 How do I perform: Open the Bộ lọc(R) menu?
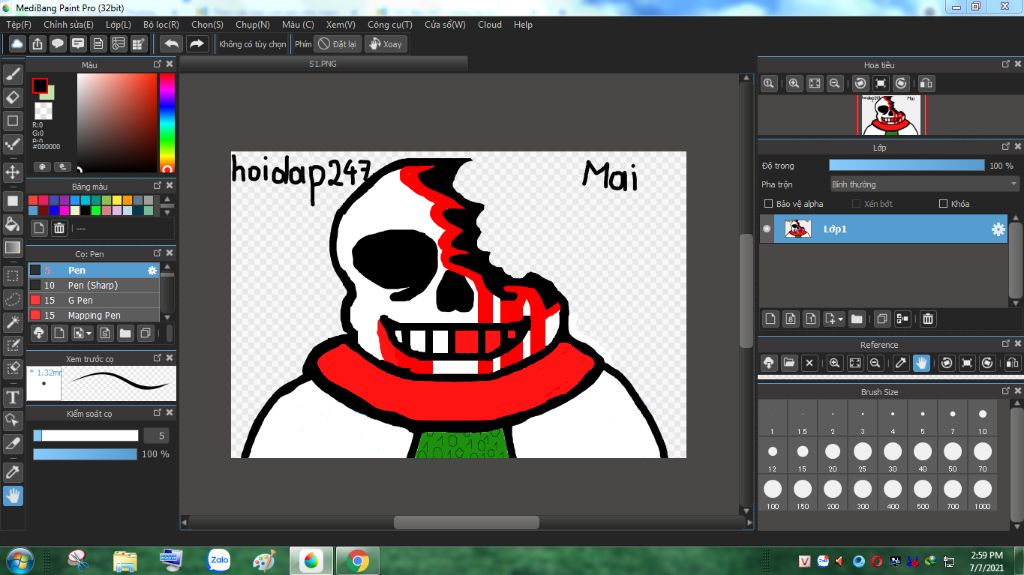point(161,25)
